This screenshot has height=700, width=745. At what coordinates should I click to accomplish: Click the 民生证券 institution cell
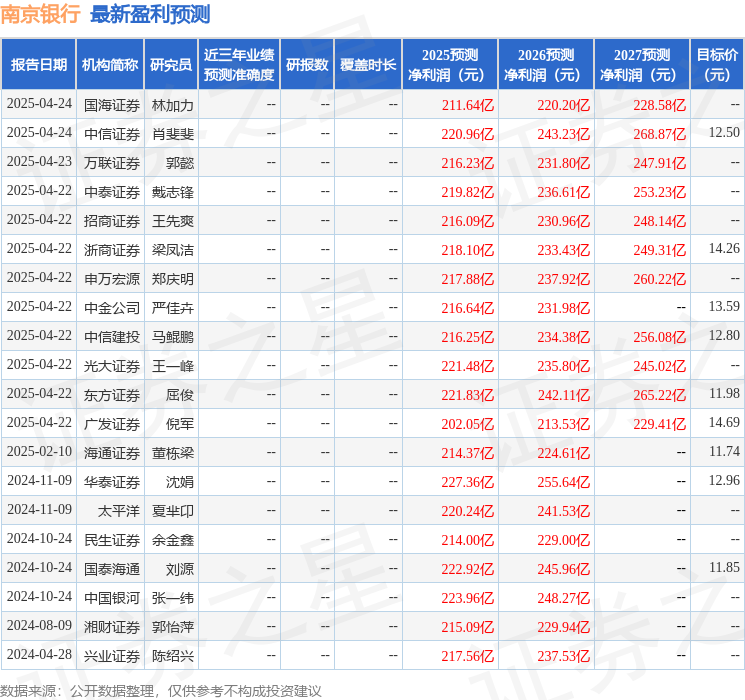tap(112, 540)
